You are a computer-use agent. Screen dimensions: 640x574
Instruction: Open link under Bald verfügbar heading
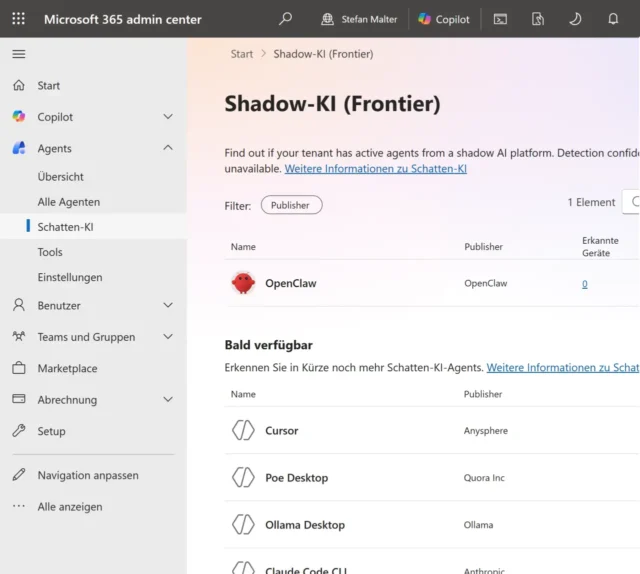(x=563, y=367)
